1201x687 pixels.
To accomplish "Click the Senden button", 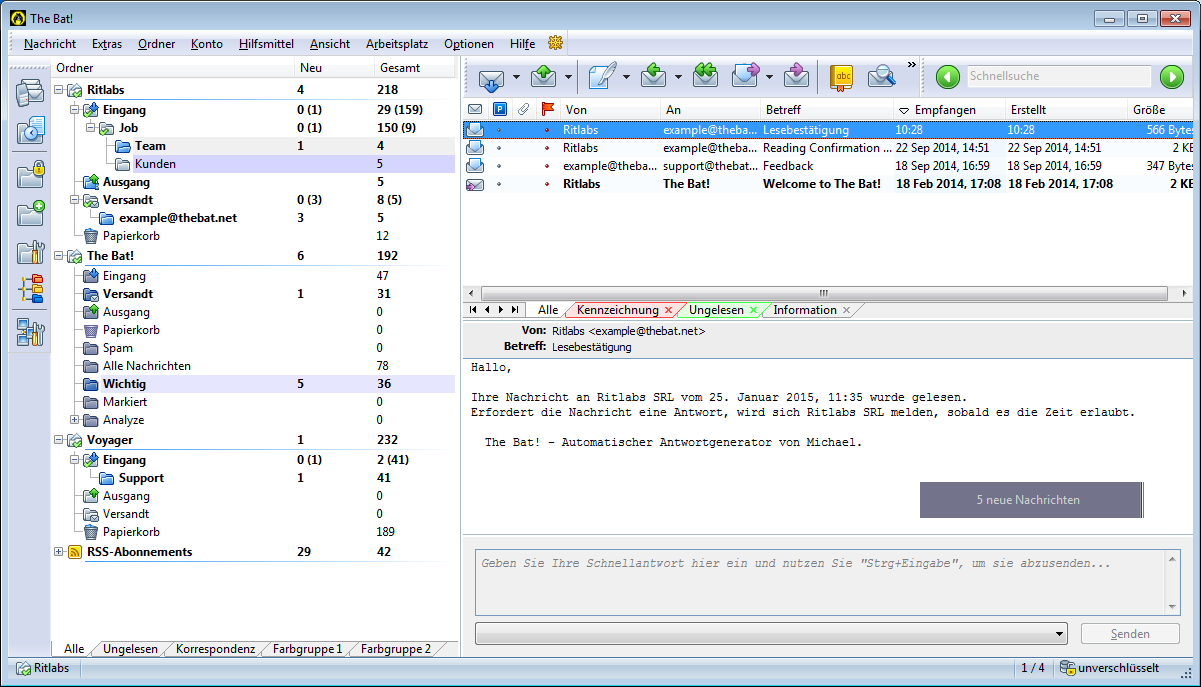I will 1130,634.
